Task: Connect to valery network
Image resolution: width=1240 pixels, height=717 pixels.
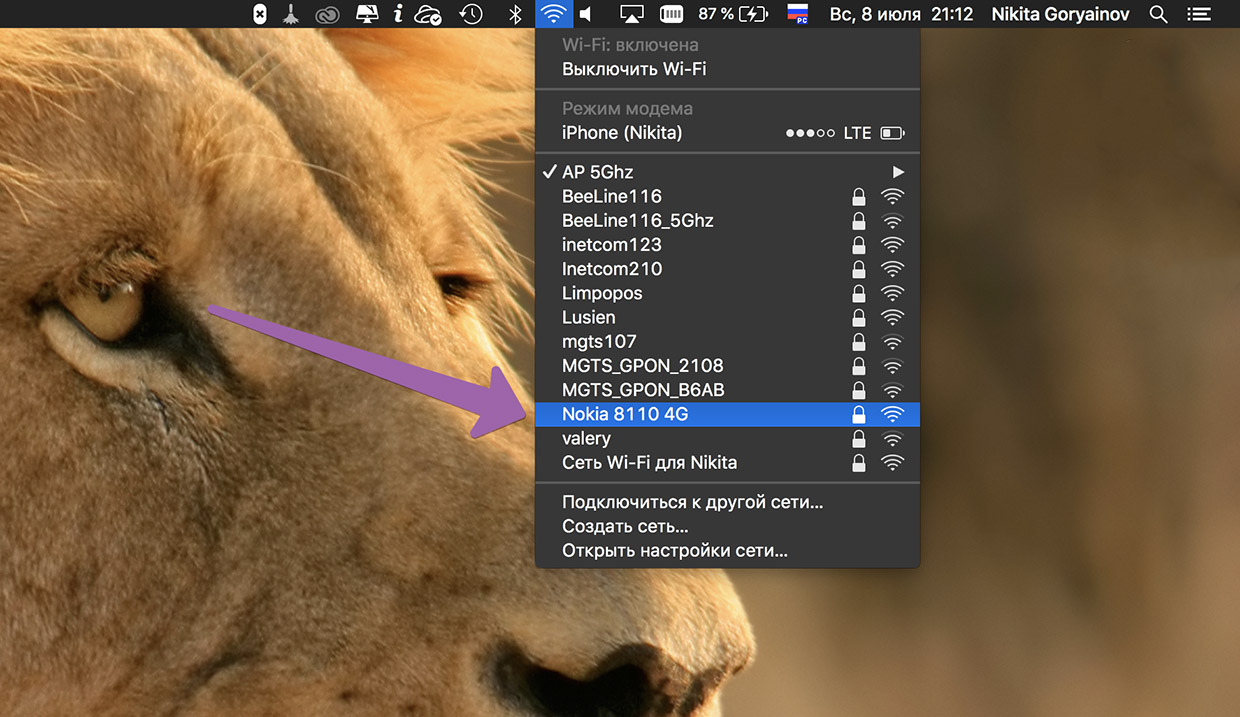Action: pos(727,438)
